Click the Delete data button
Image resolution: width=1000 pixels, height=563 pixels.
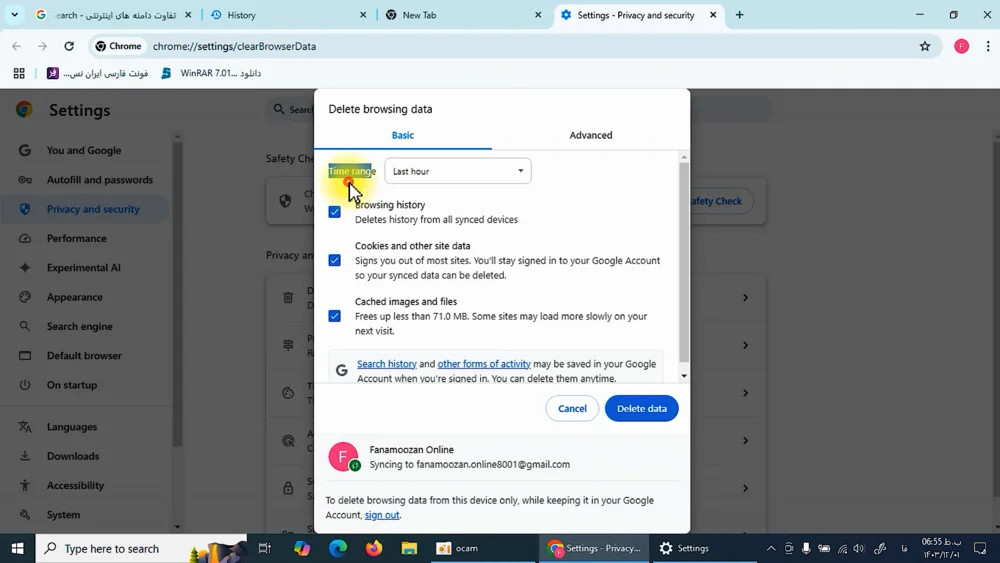pyautogui.click(x=642, y=409)
